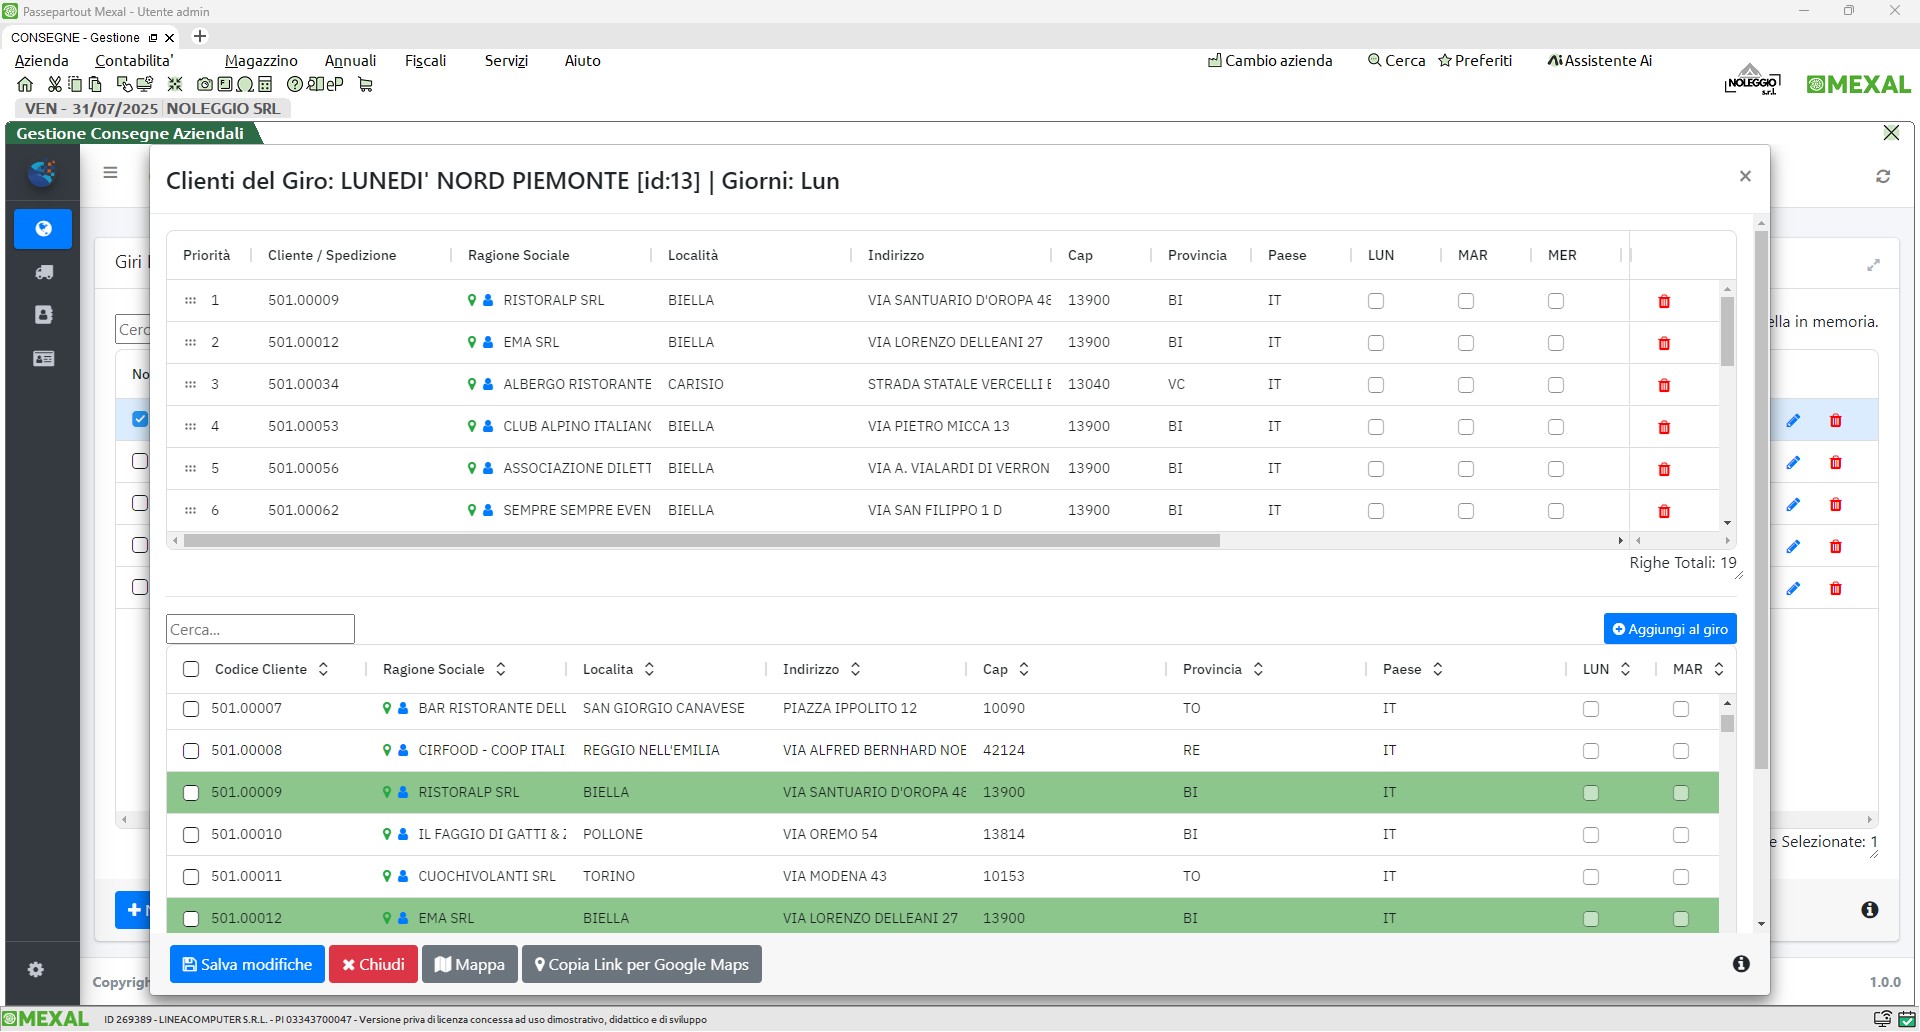Open the truck icon in left sidebar

click(43, 272)
